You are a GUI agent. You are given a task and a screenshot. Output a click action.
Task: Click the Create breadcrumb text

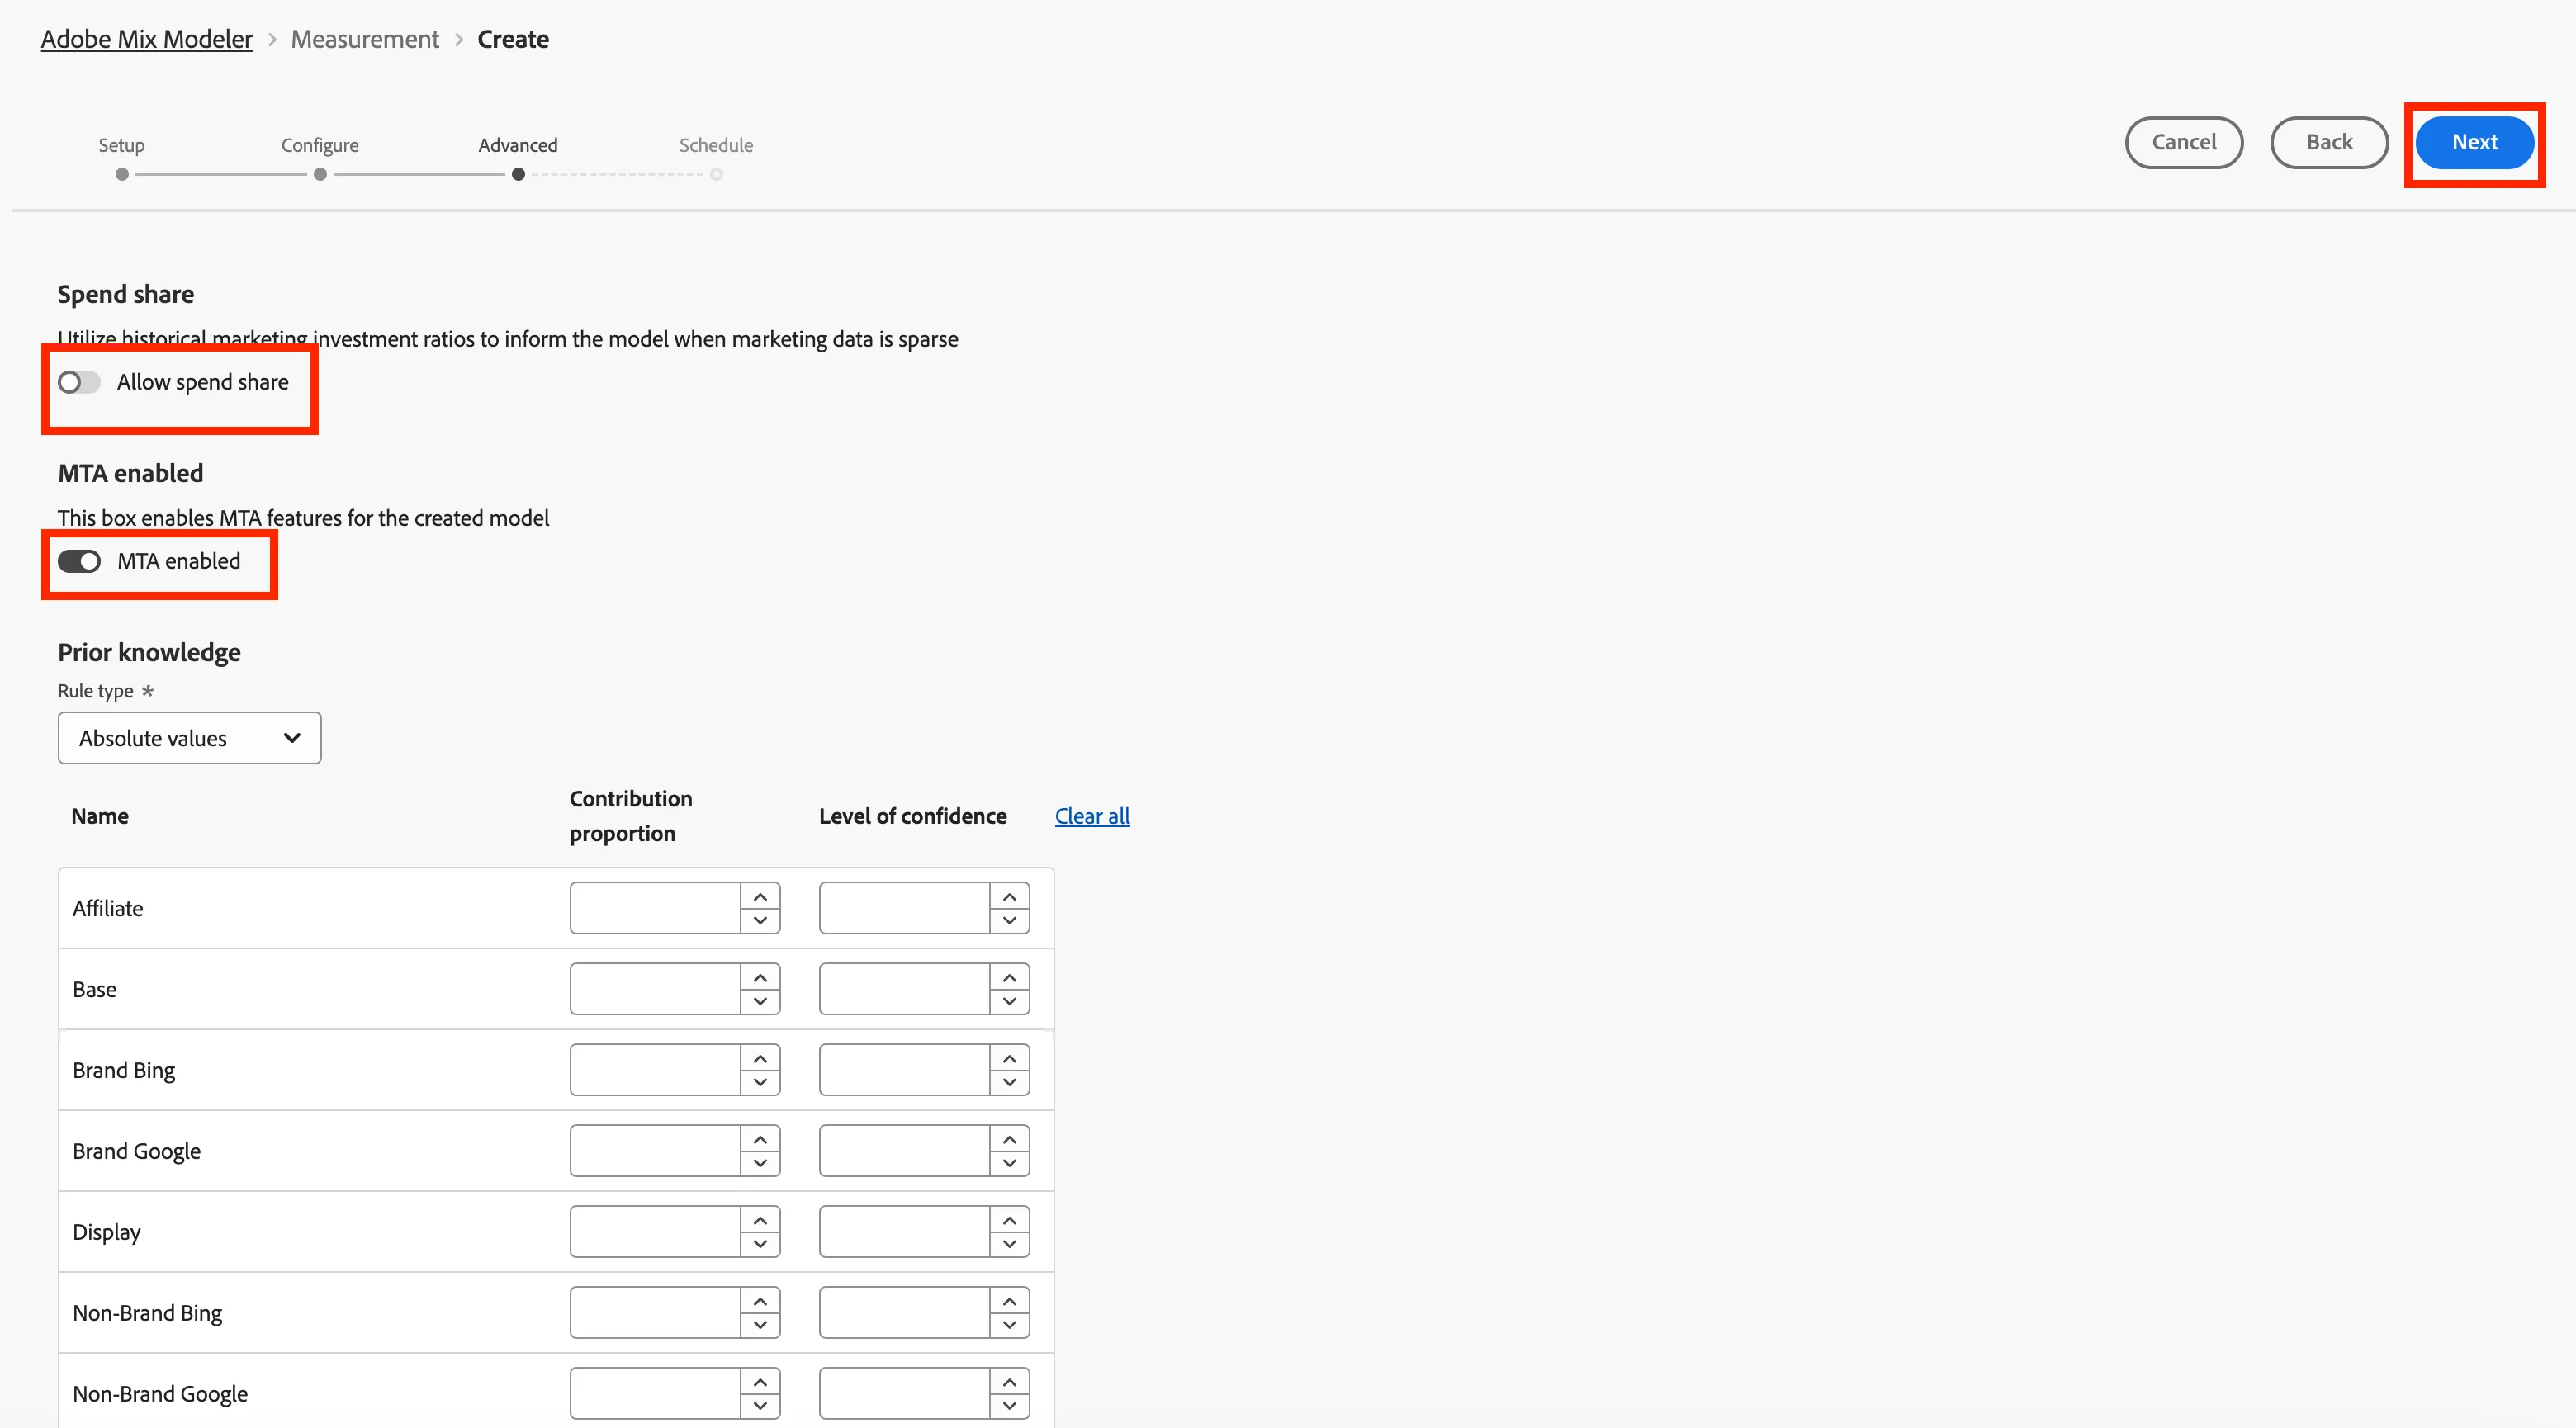pyautogui.click(x=513, y=39)
